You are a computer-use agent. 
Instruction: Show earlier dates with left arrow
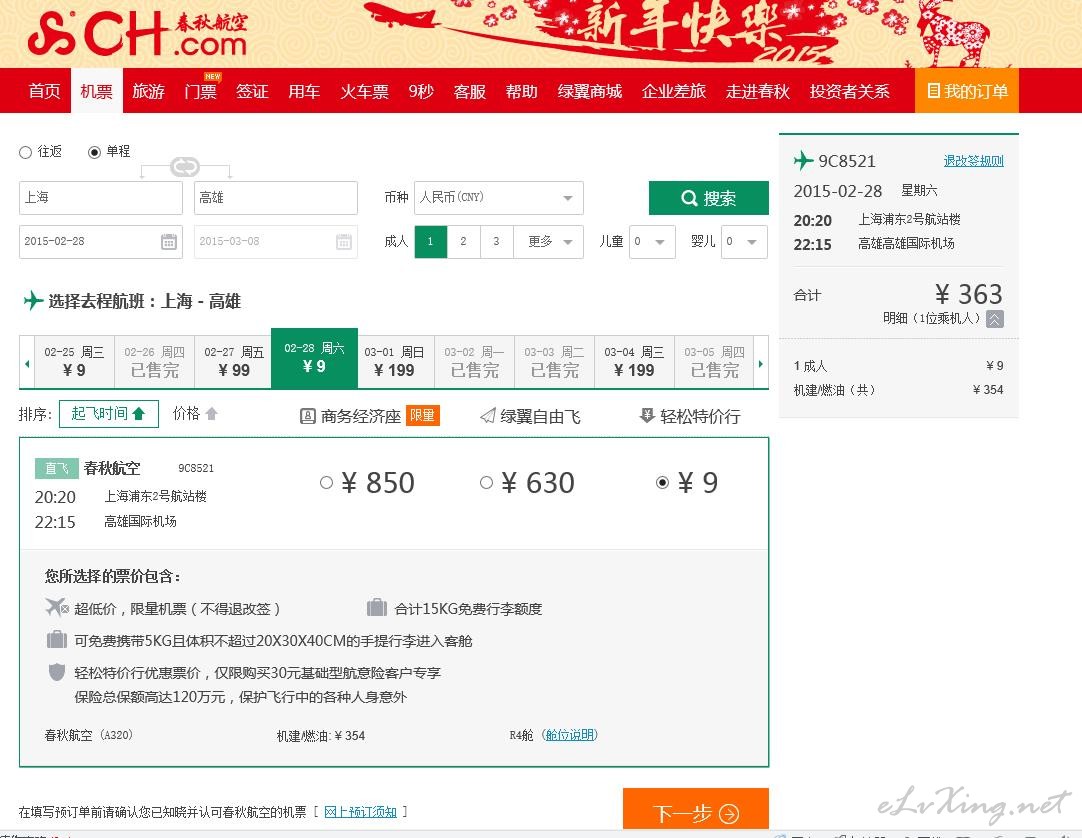tap(27, 363)
